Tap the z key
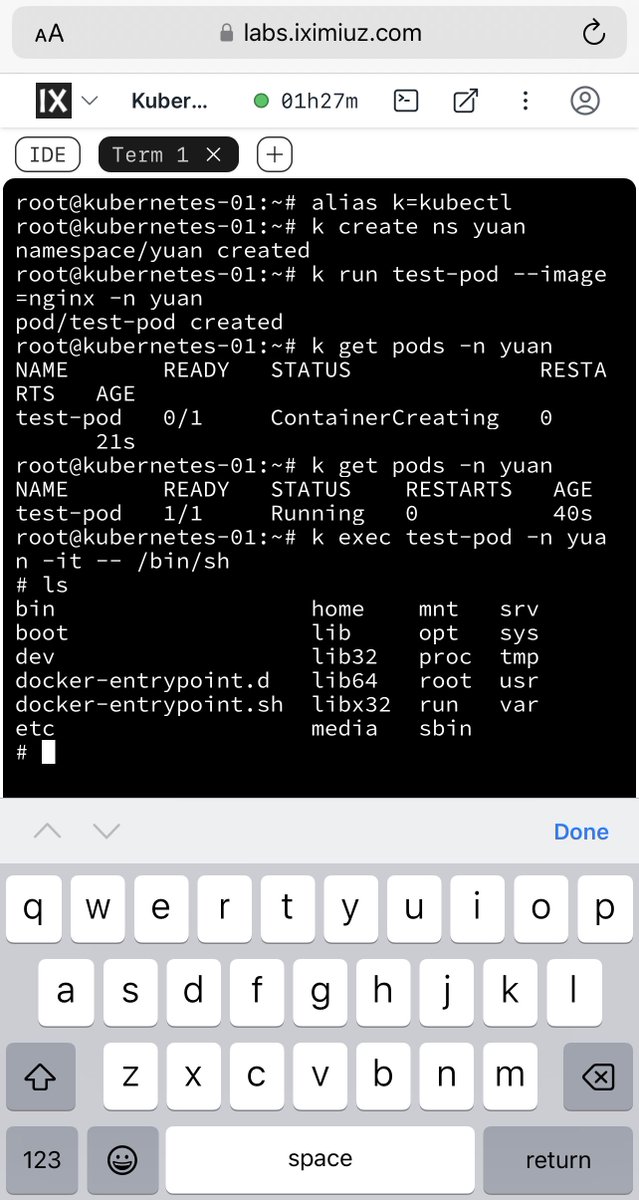The image size is (639, 1200). tap(129, 1076)
